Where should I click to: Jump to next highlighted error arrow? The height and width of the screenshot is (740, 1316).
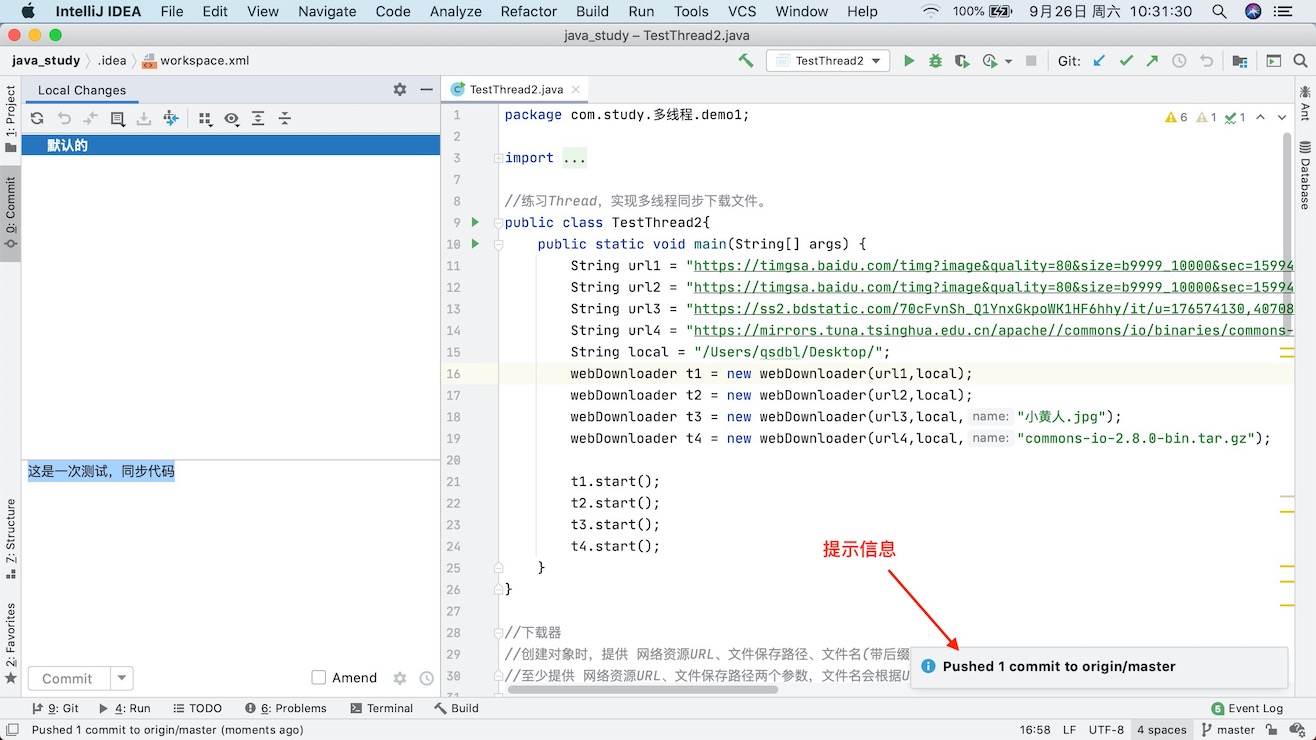coord(1283,117)
